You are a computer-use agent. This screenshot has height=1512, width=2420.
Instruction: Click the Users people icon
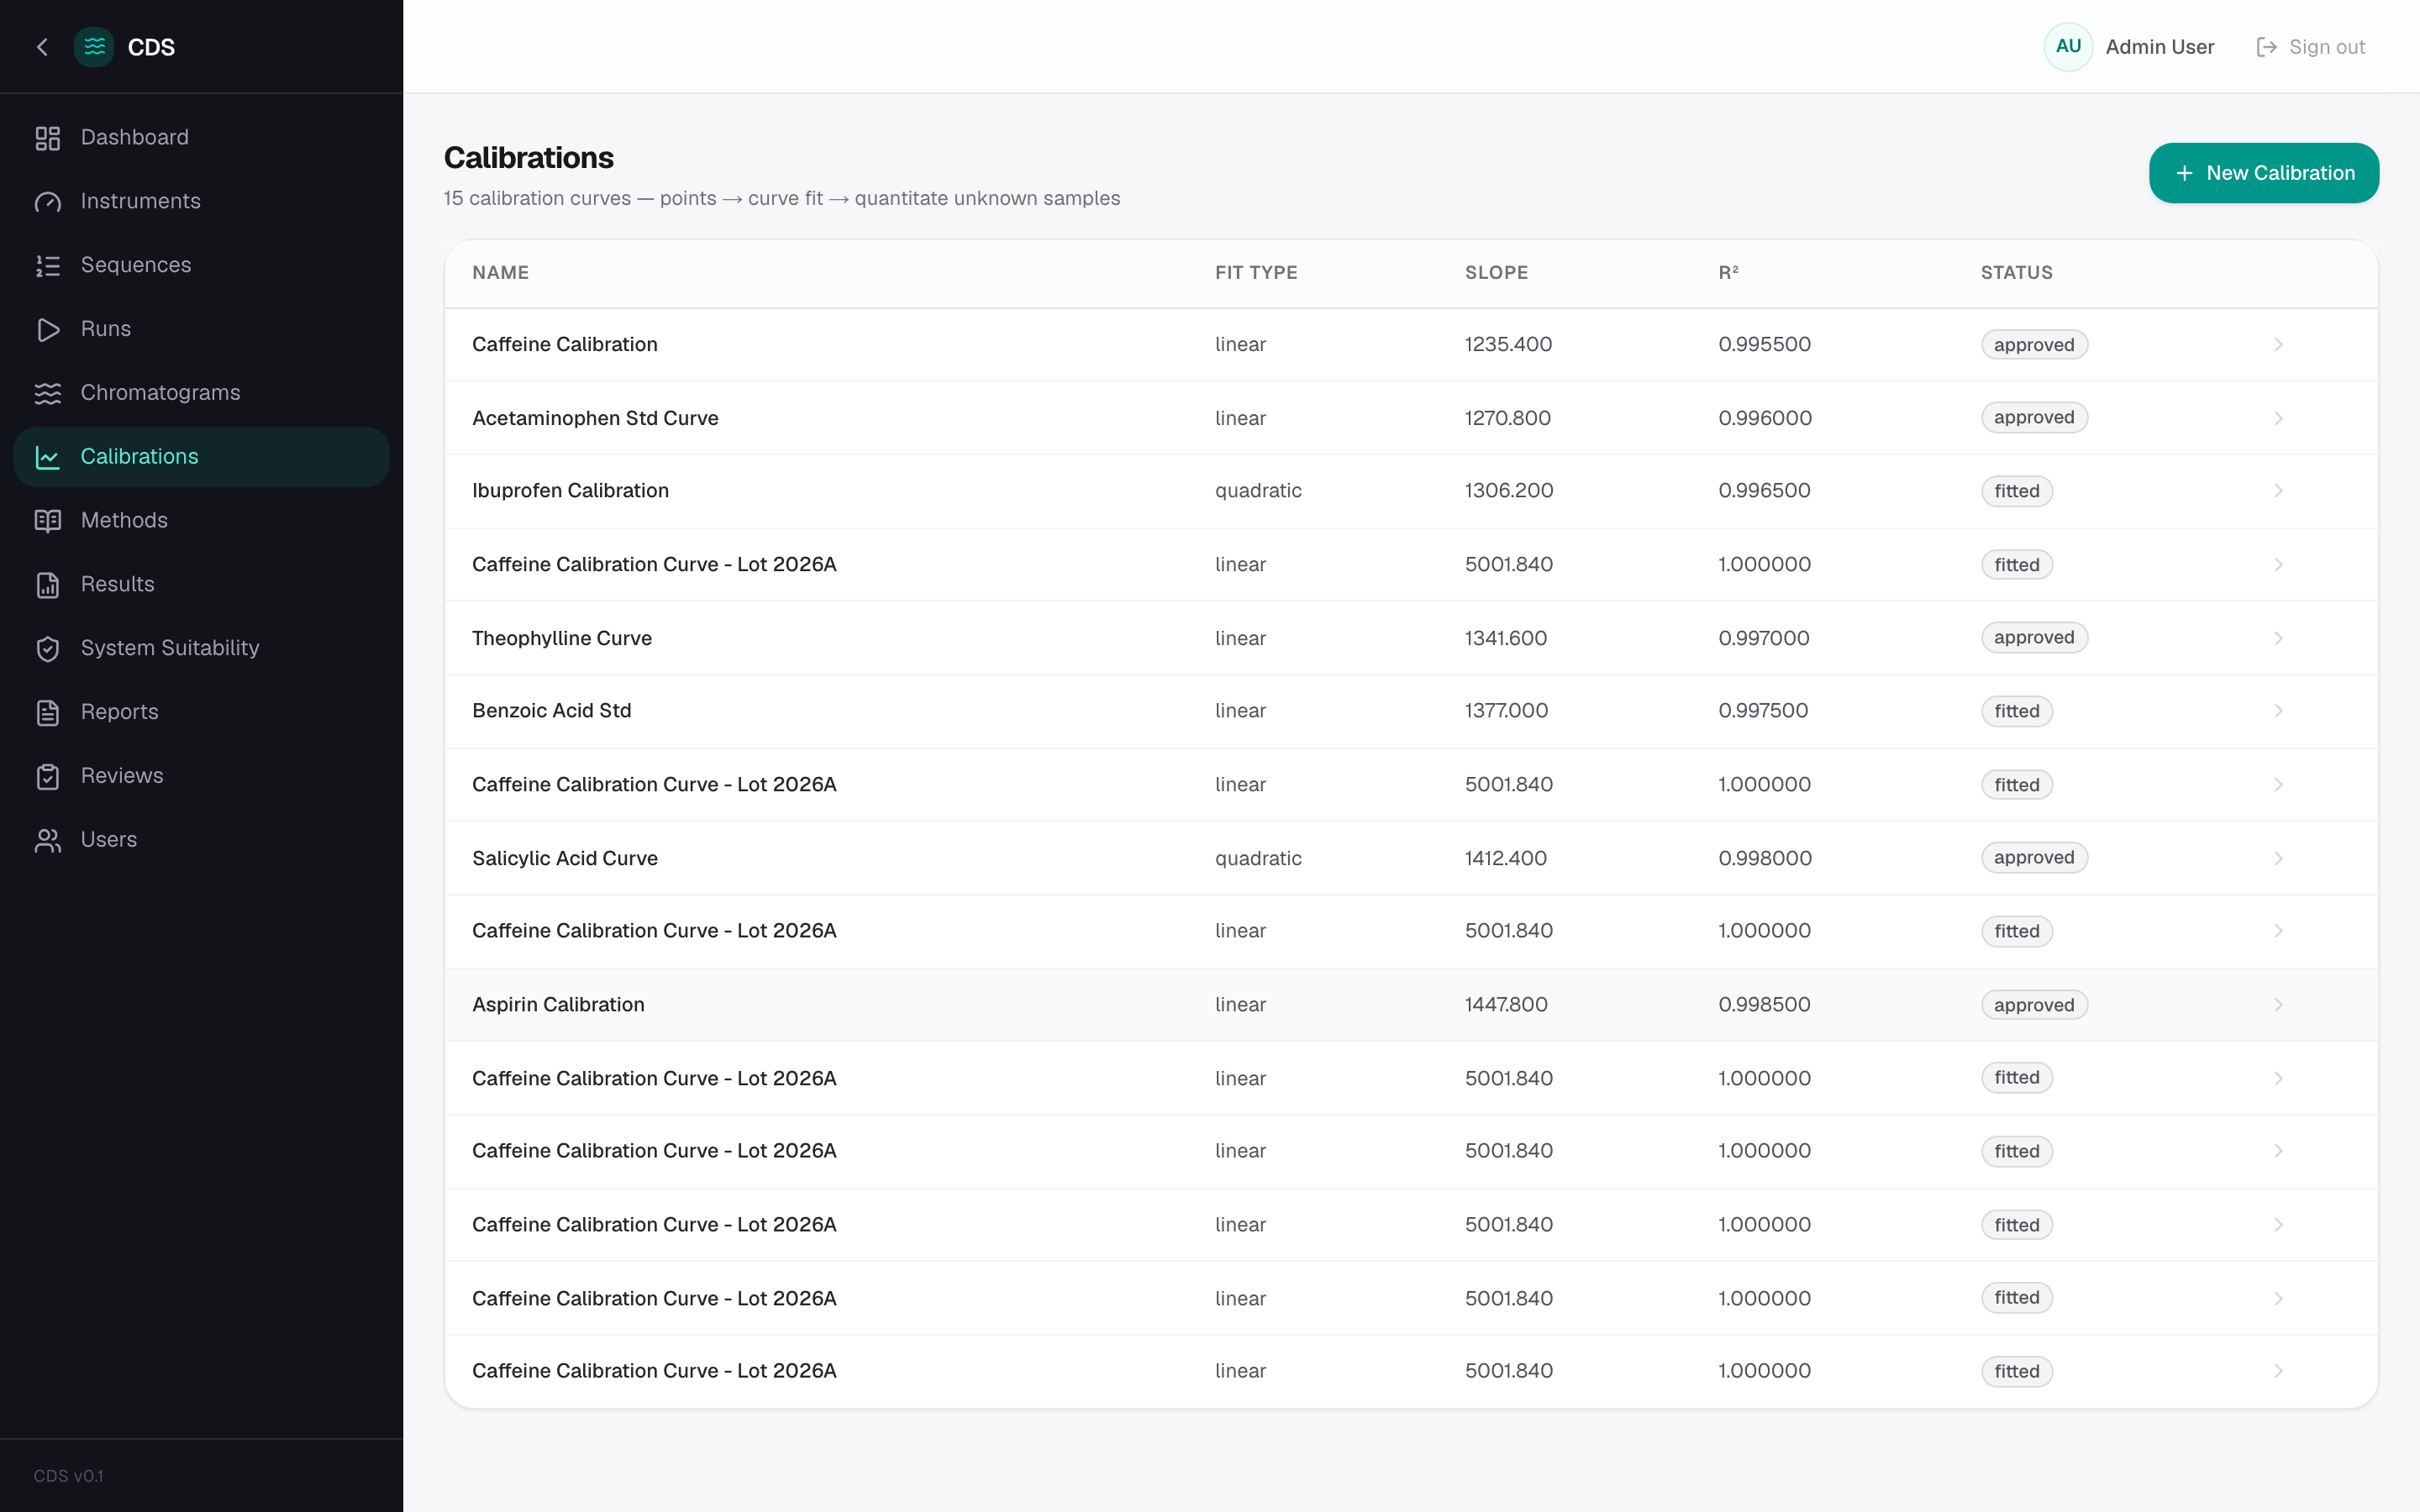(x=48, y=840)
